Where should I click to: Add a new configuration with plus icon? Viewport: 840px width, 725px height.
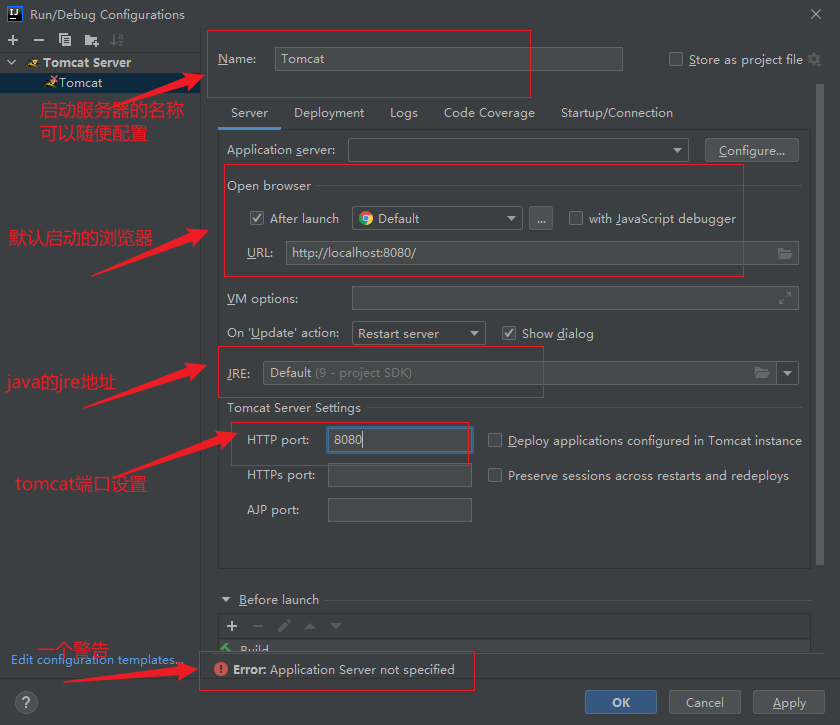pyautogui.click(x=13, y=40)
